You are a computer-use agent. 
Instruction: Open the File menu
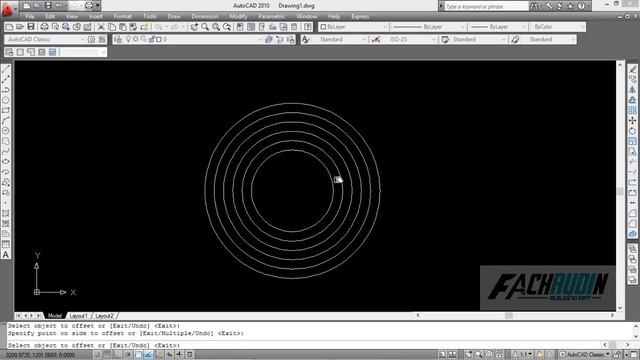(30, 16)
